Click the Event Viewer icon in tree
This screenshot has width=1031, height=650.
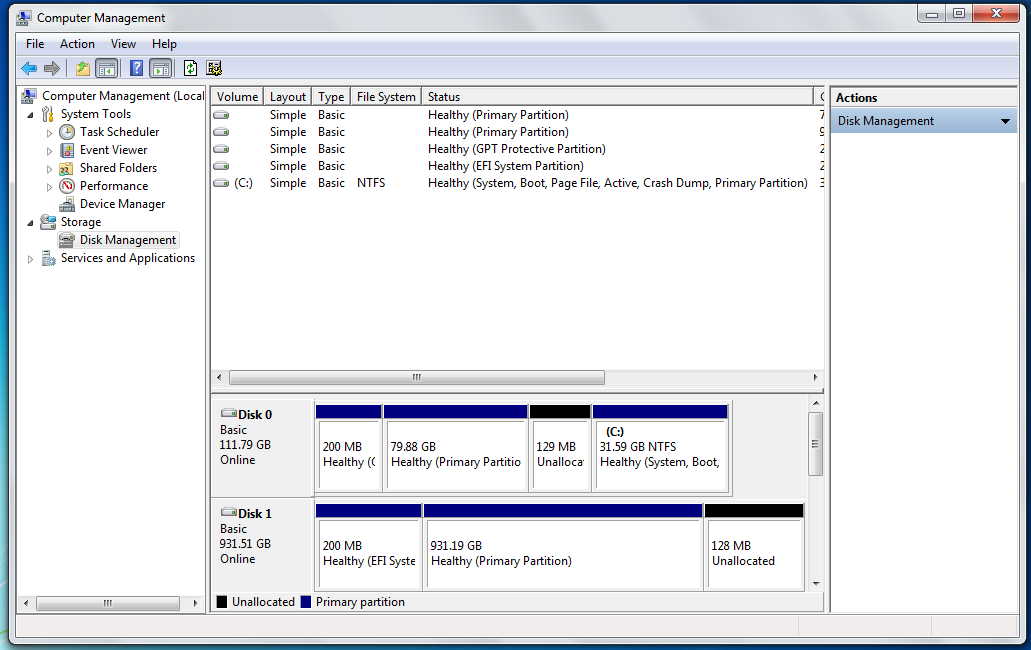coord(67,151)
